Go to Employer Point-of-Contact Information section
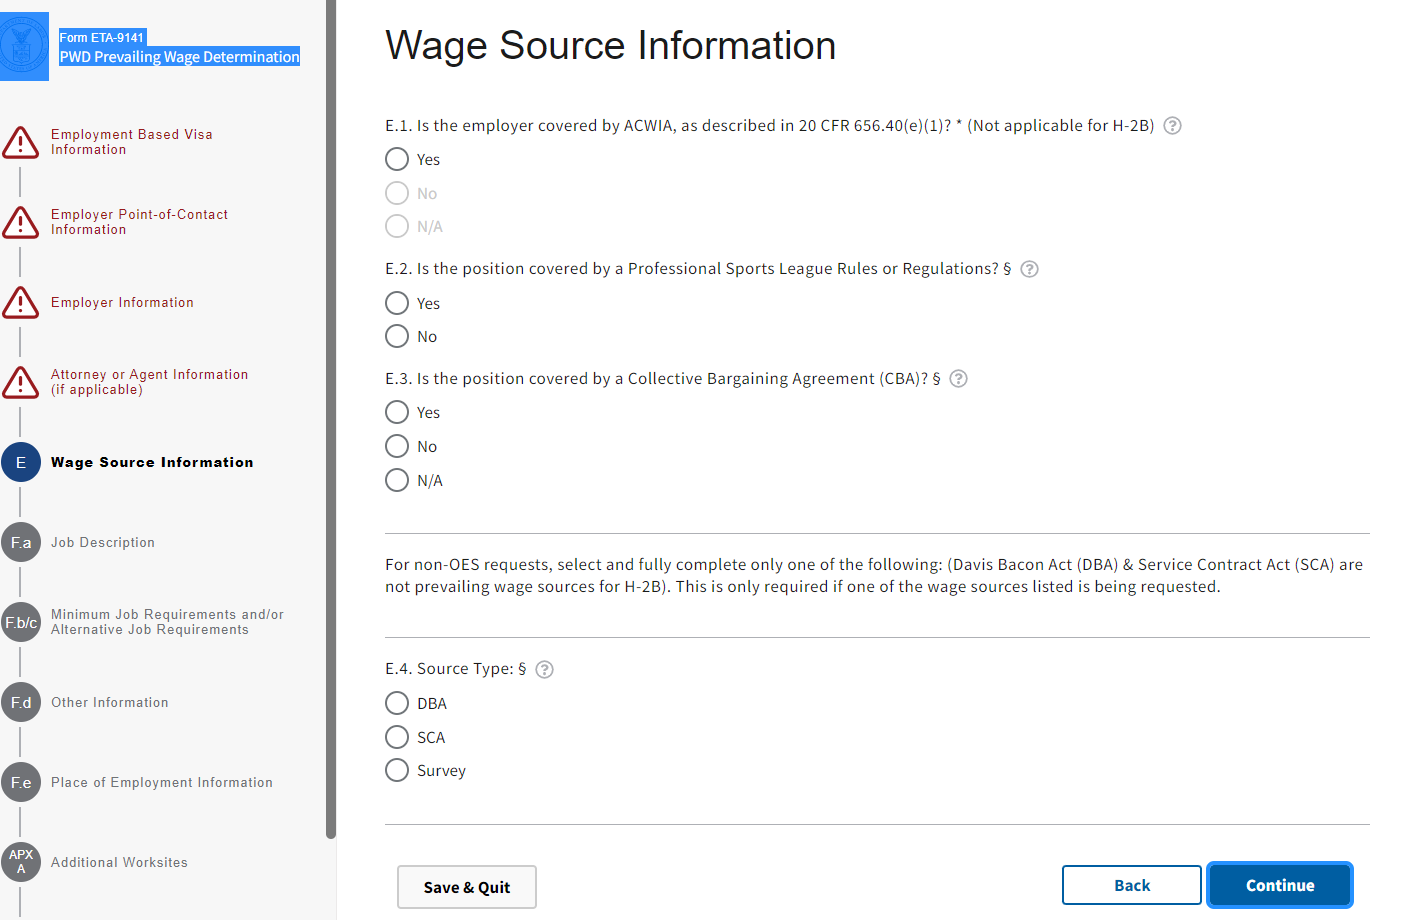1405x920 pixels. tap(139, 222)
